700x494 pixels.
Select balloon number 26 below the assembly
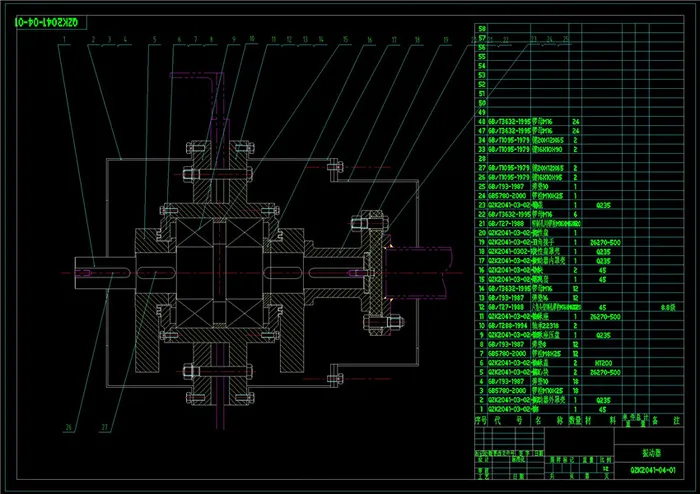click(x=69, y=428)
